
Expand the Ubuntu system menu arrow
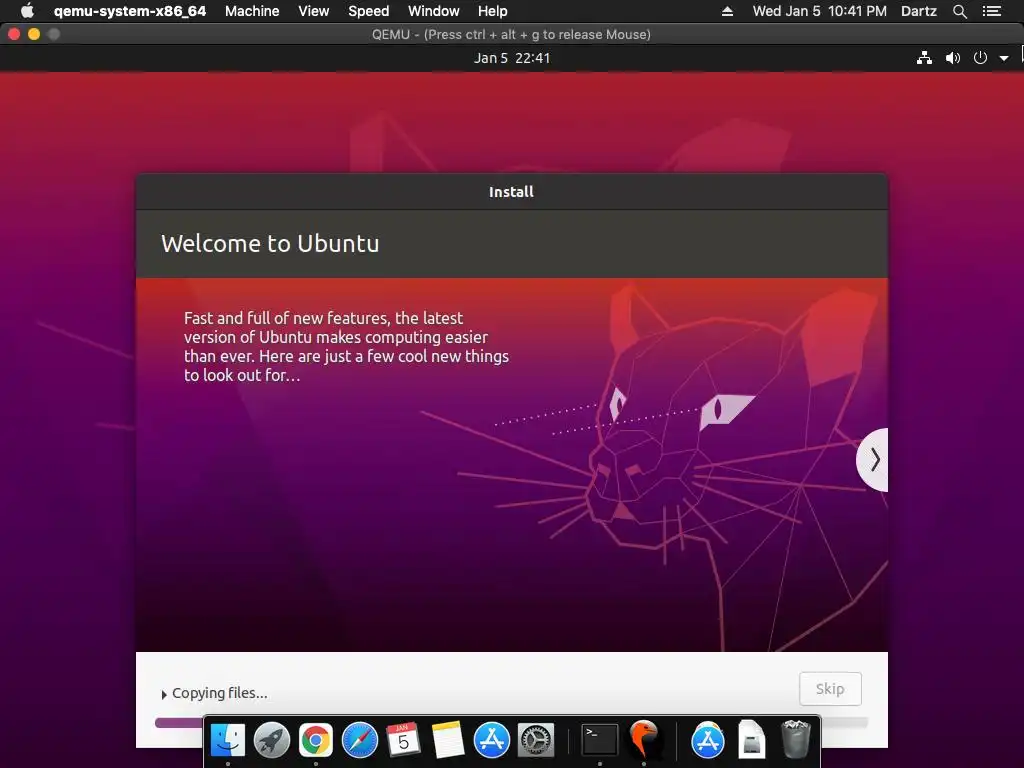(x=1004, y=58)
